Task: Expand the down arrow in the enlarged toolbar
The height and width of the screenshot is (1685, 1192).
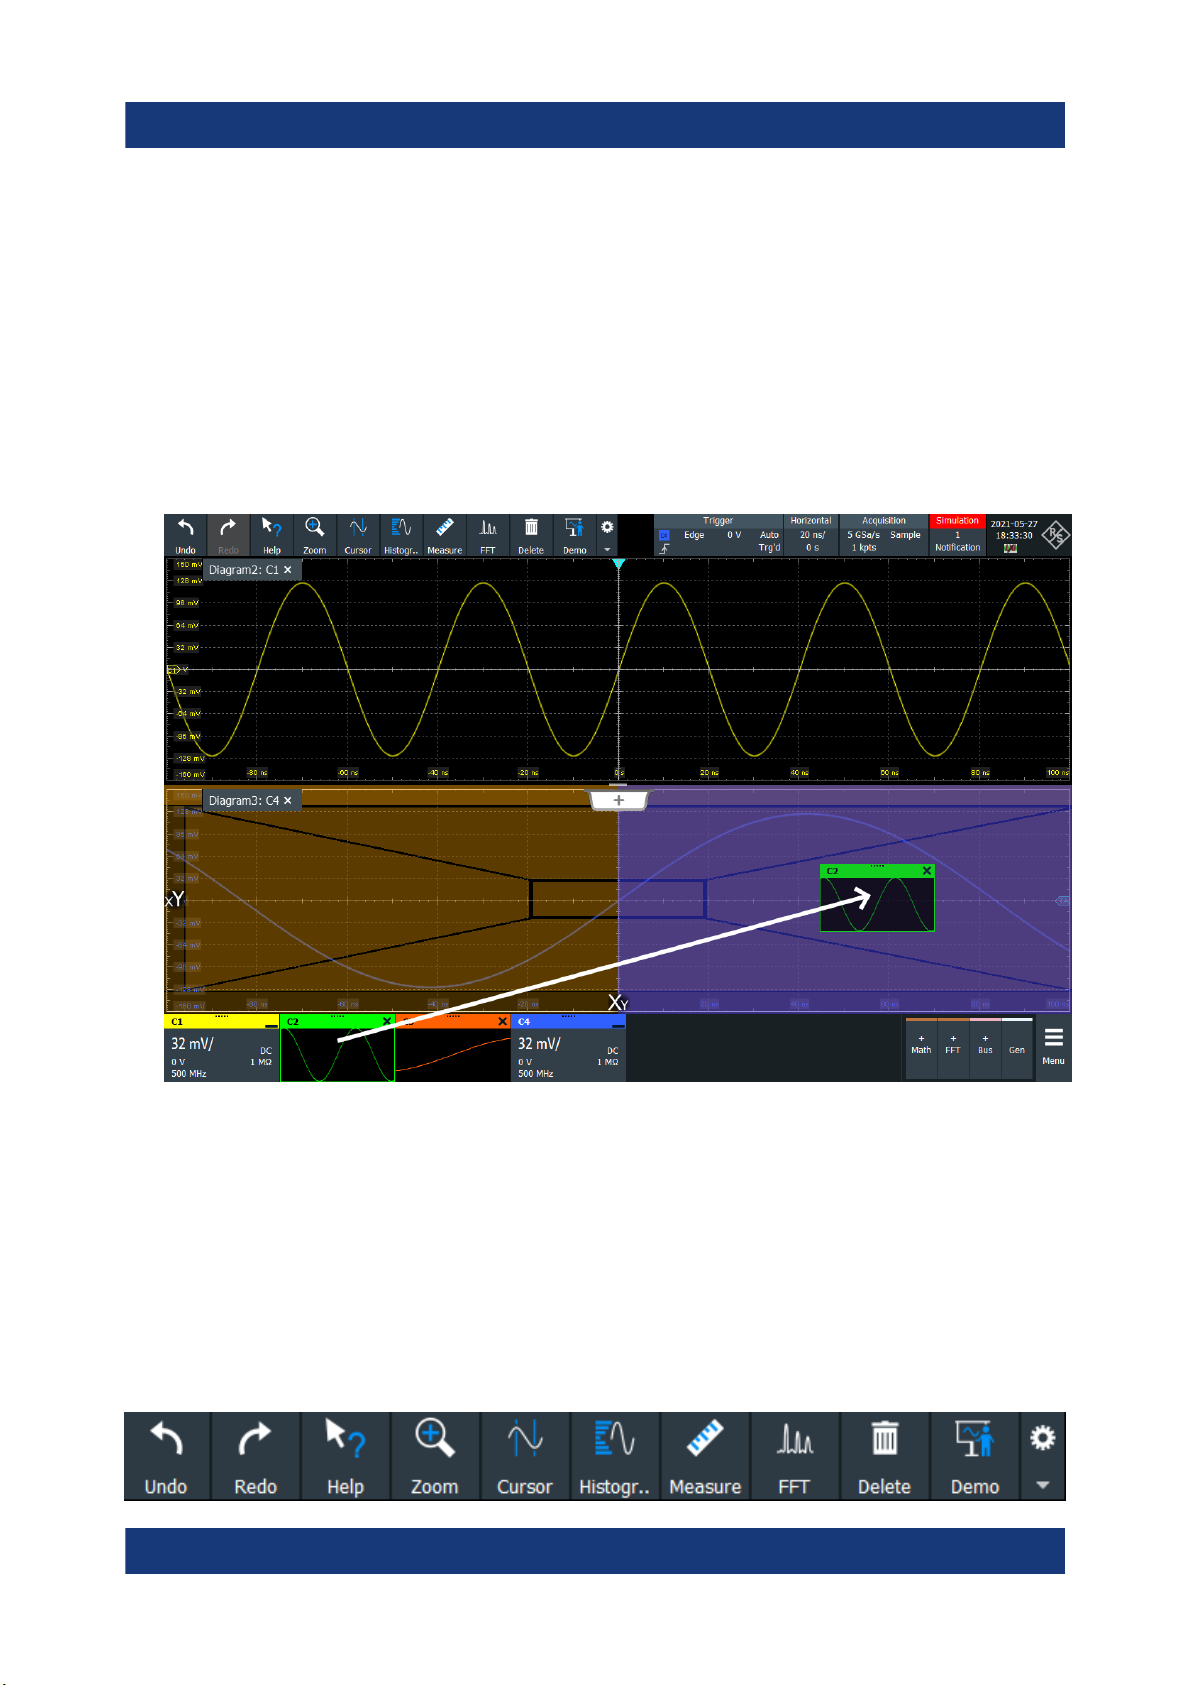Action: tap(1043, 1485)
